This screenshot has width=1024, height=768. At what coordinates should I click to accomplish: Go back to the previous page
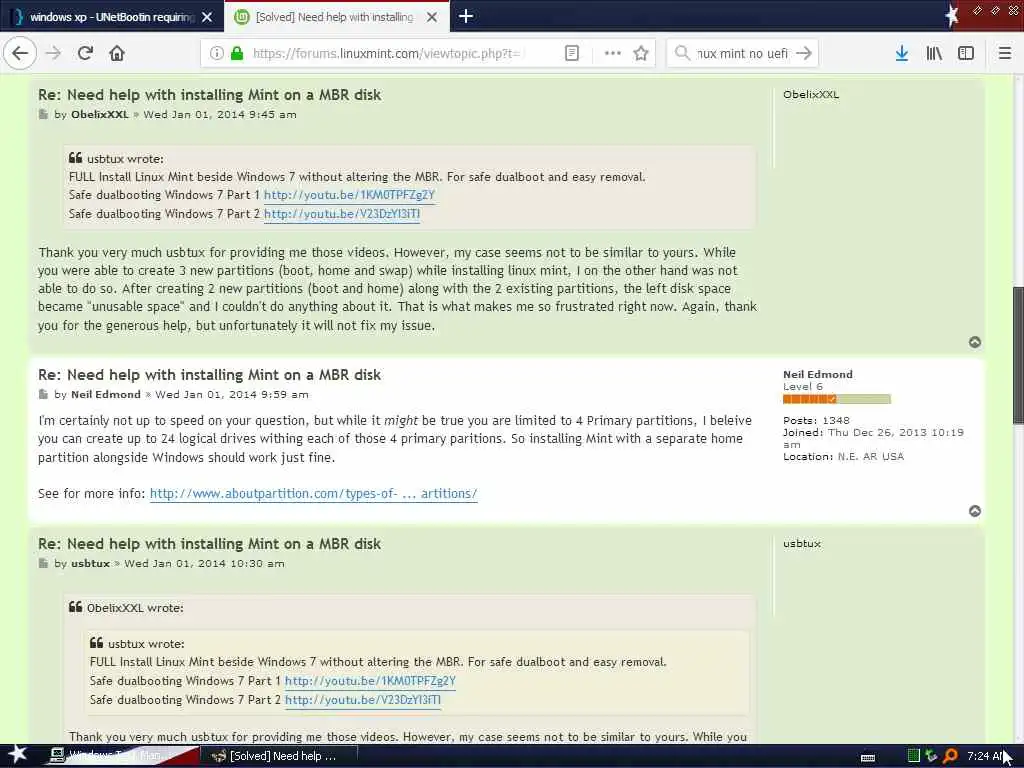(20, 53)
